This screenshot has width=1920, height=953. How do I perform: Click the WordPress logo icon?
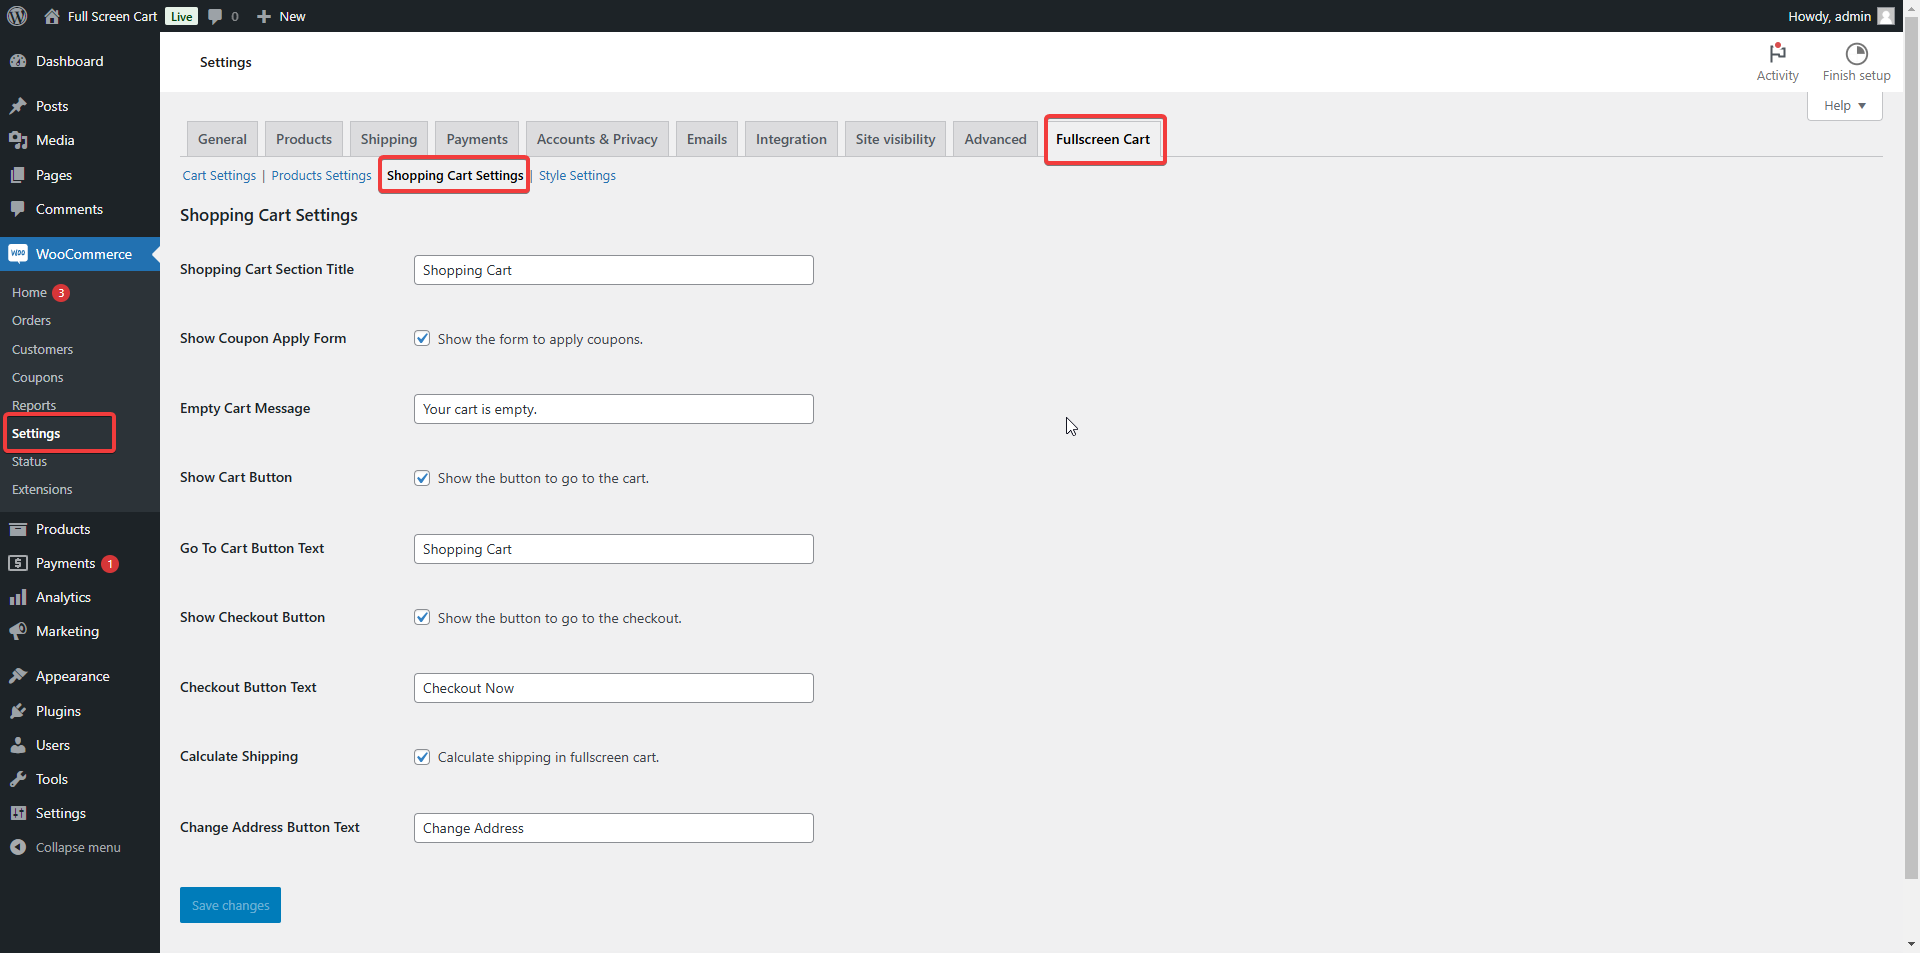pyautogui.click(x=17, y=16)
